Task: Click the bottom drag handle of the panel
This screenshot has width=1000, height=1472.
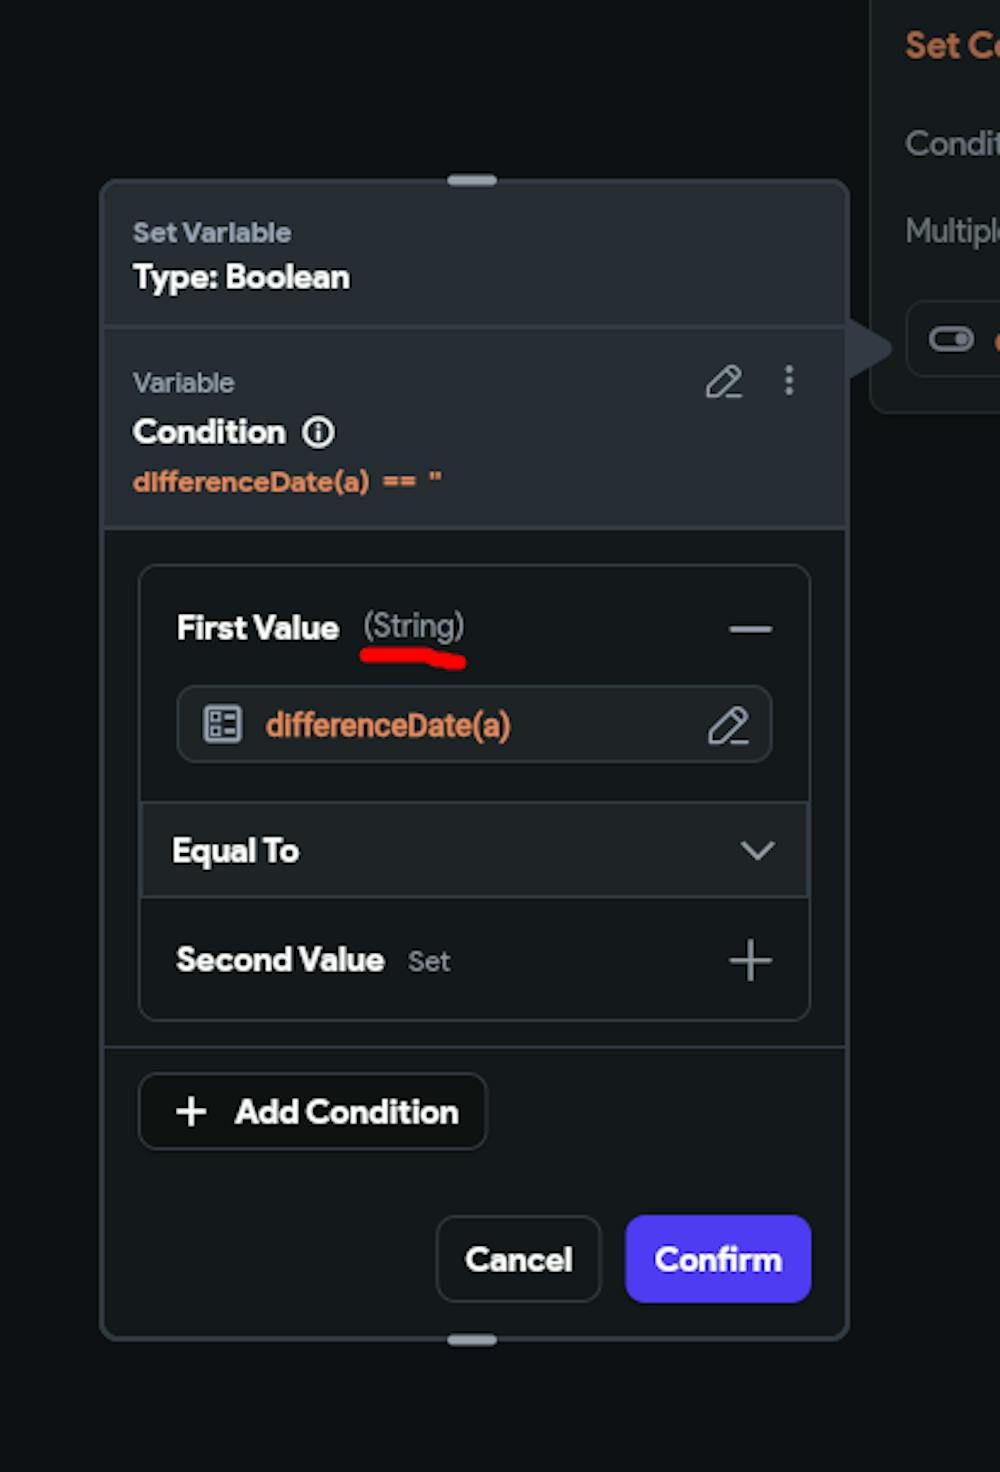Action: (472, 1340)
